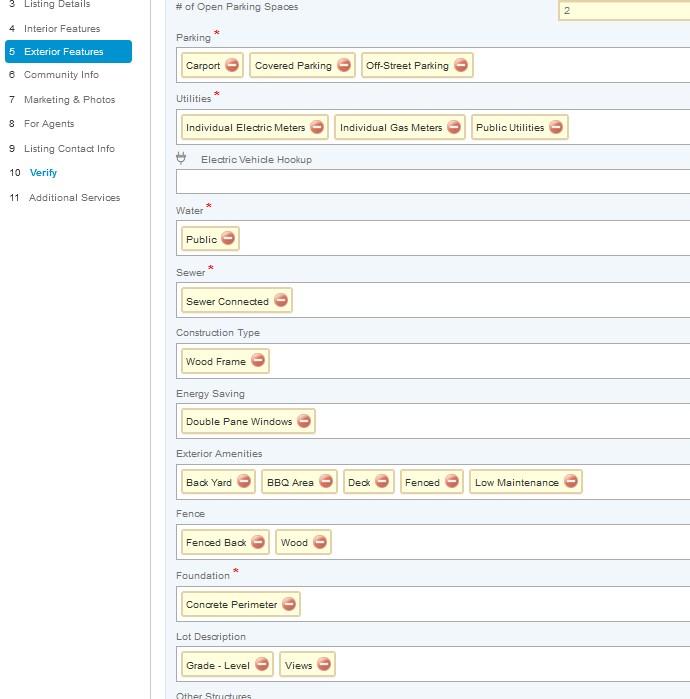Click the Electric Vehicle Hookup field
Image resolution: width=690 pixels, height=699 pixels.
[x=433, y=181]
